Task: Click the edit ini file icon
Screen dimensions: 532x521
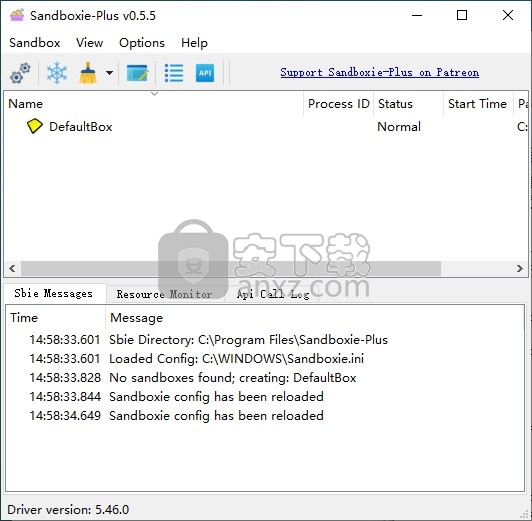Action: (137, 73)
